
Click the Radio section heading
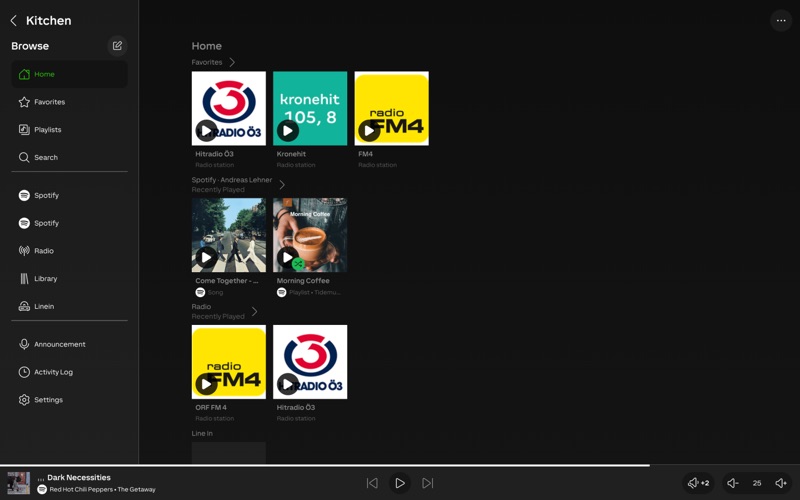[x=201, y=307]
